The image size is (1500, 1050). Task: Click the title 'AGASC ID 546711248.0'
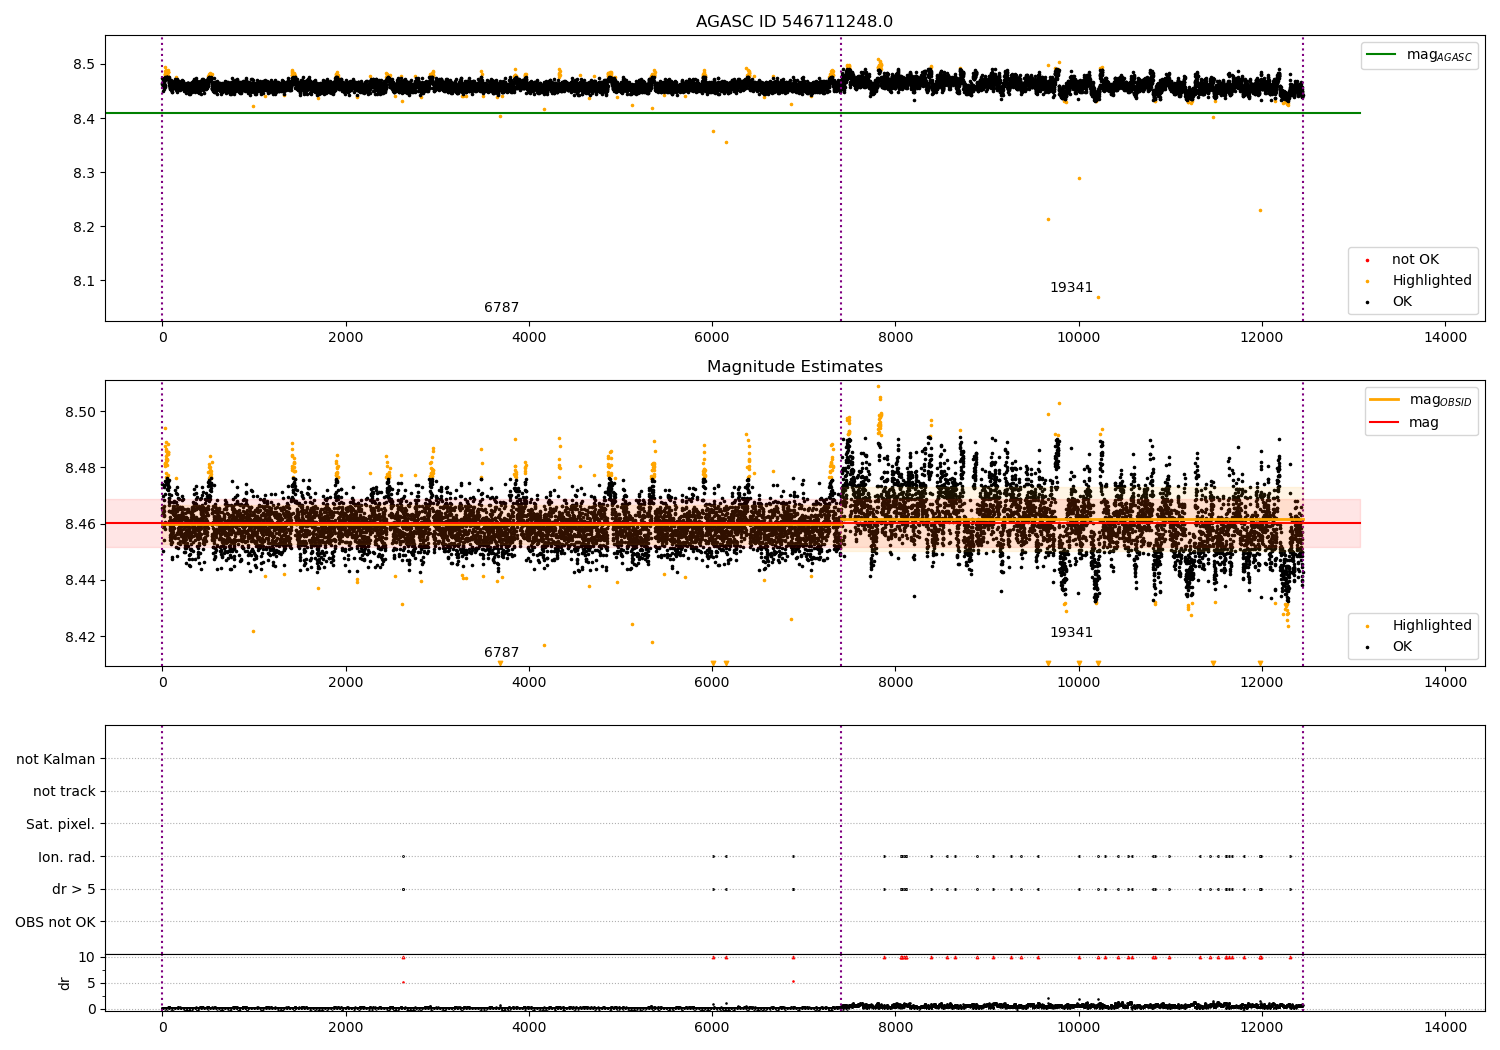795,22
